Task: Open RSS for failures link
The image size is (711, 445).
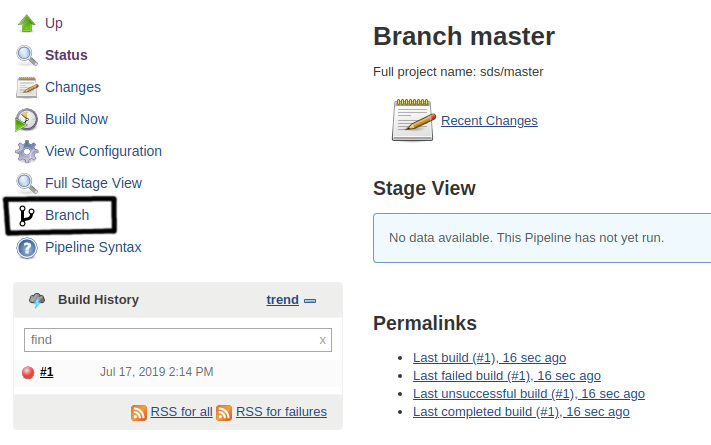Action: (x=281, y=412)
